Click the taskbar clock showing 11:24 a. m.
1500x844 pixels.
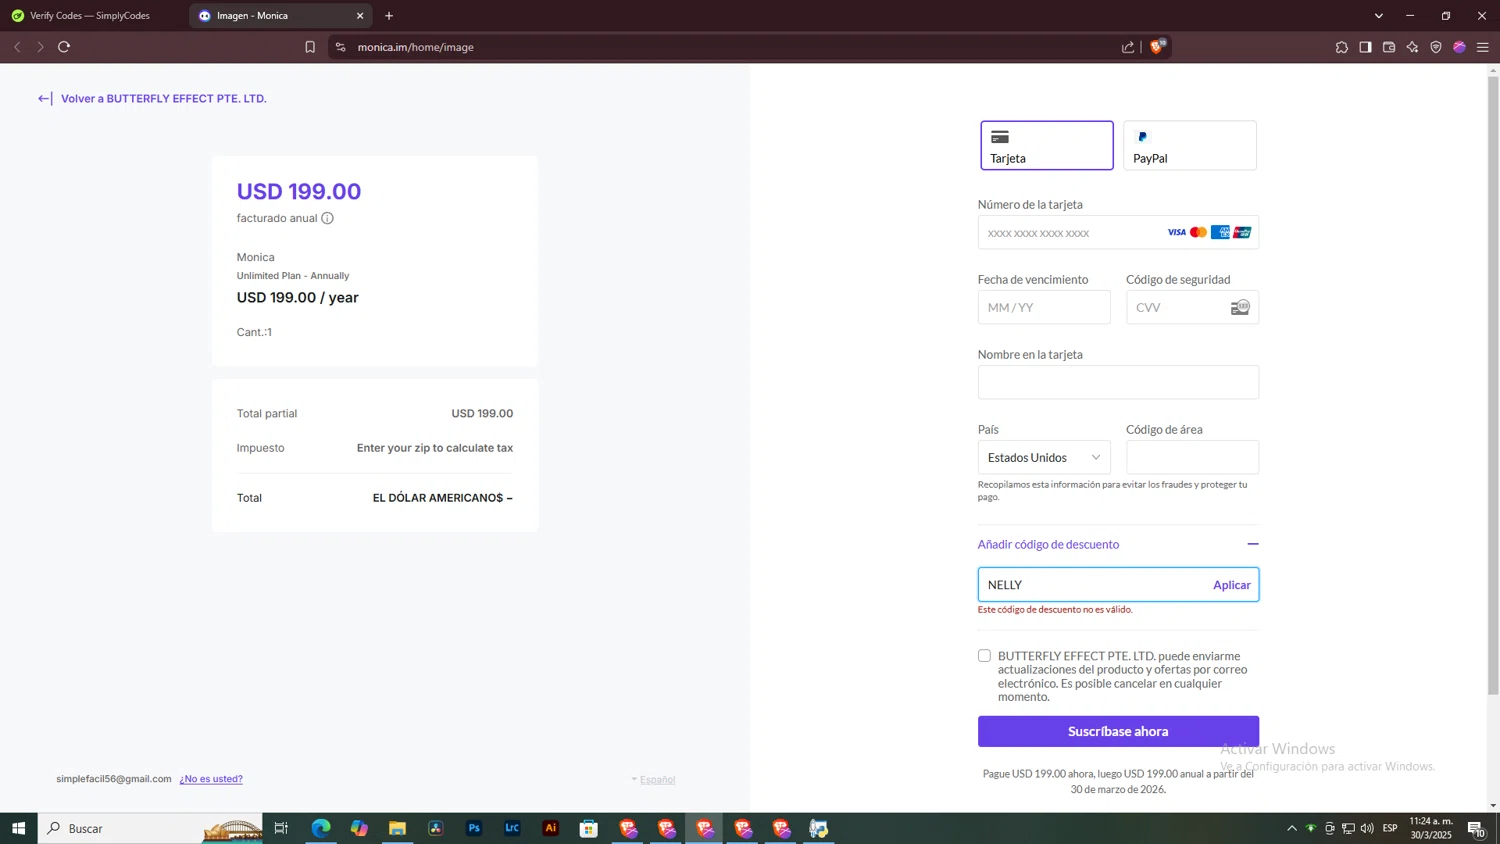pos(1431,828)
